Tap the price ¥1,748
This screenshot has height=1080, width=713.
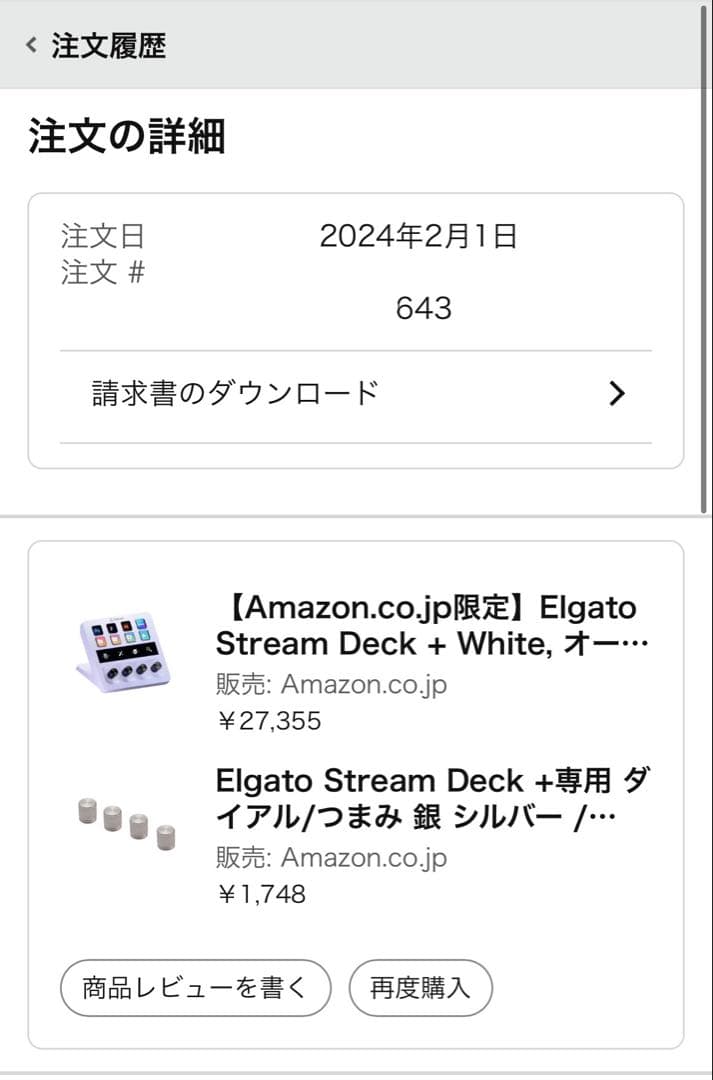point(258,894)
